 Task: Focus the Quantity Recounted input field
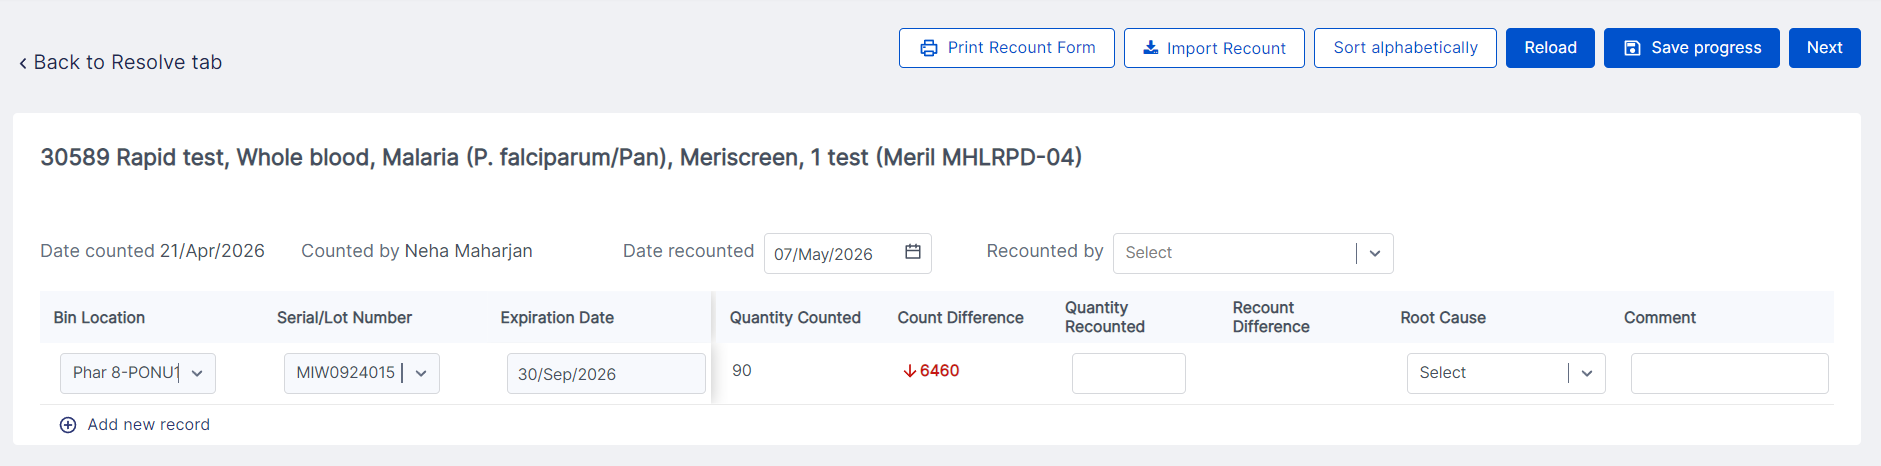pos(1129,373)
